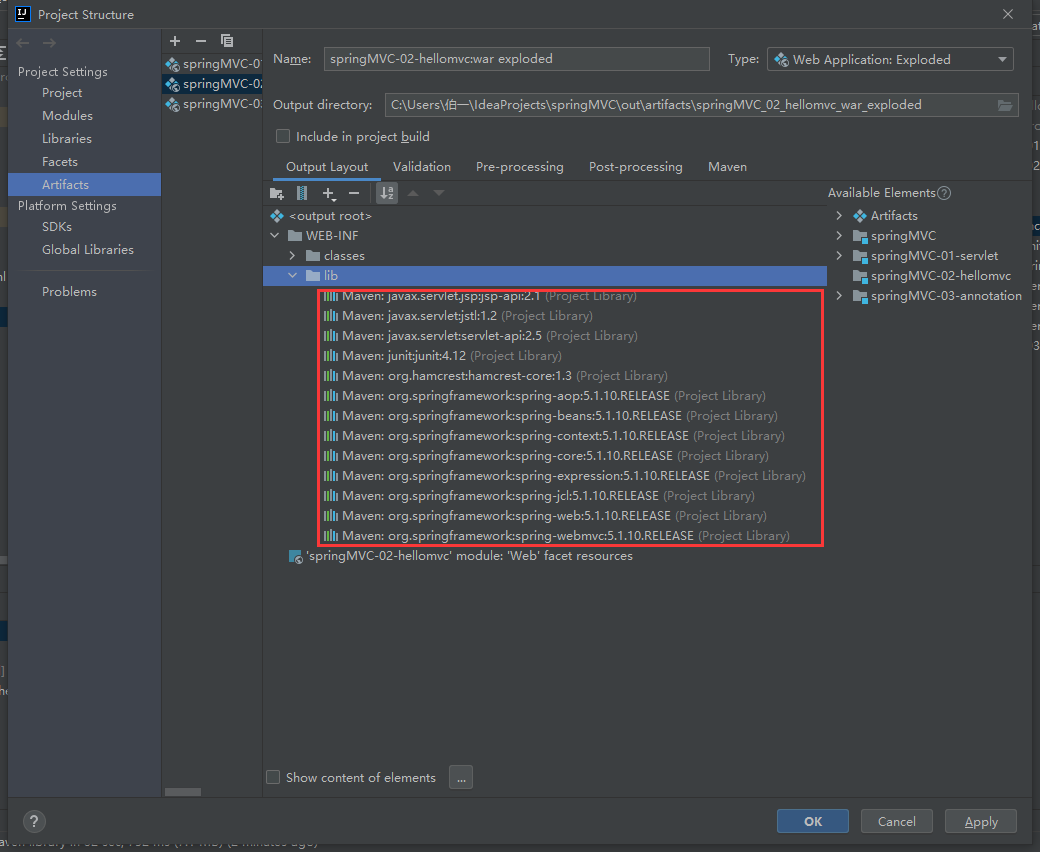The height and width of the screenshot is (852, 1040).
Task: Open the Maven tab
Action: pos(728,167)
